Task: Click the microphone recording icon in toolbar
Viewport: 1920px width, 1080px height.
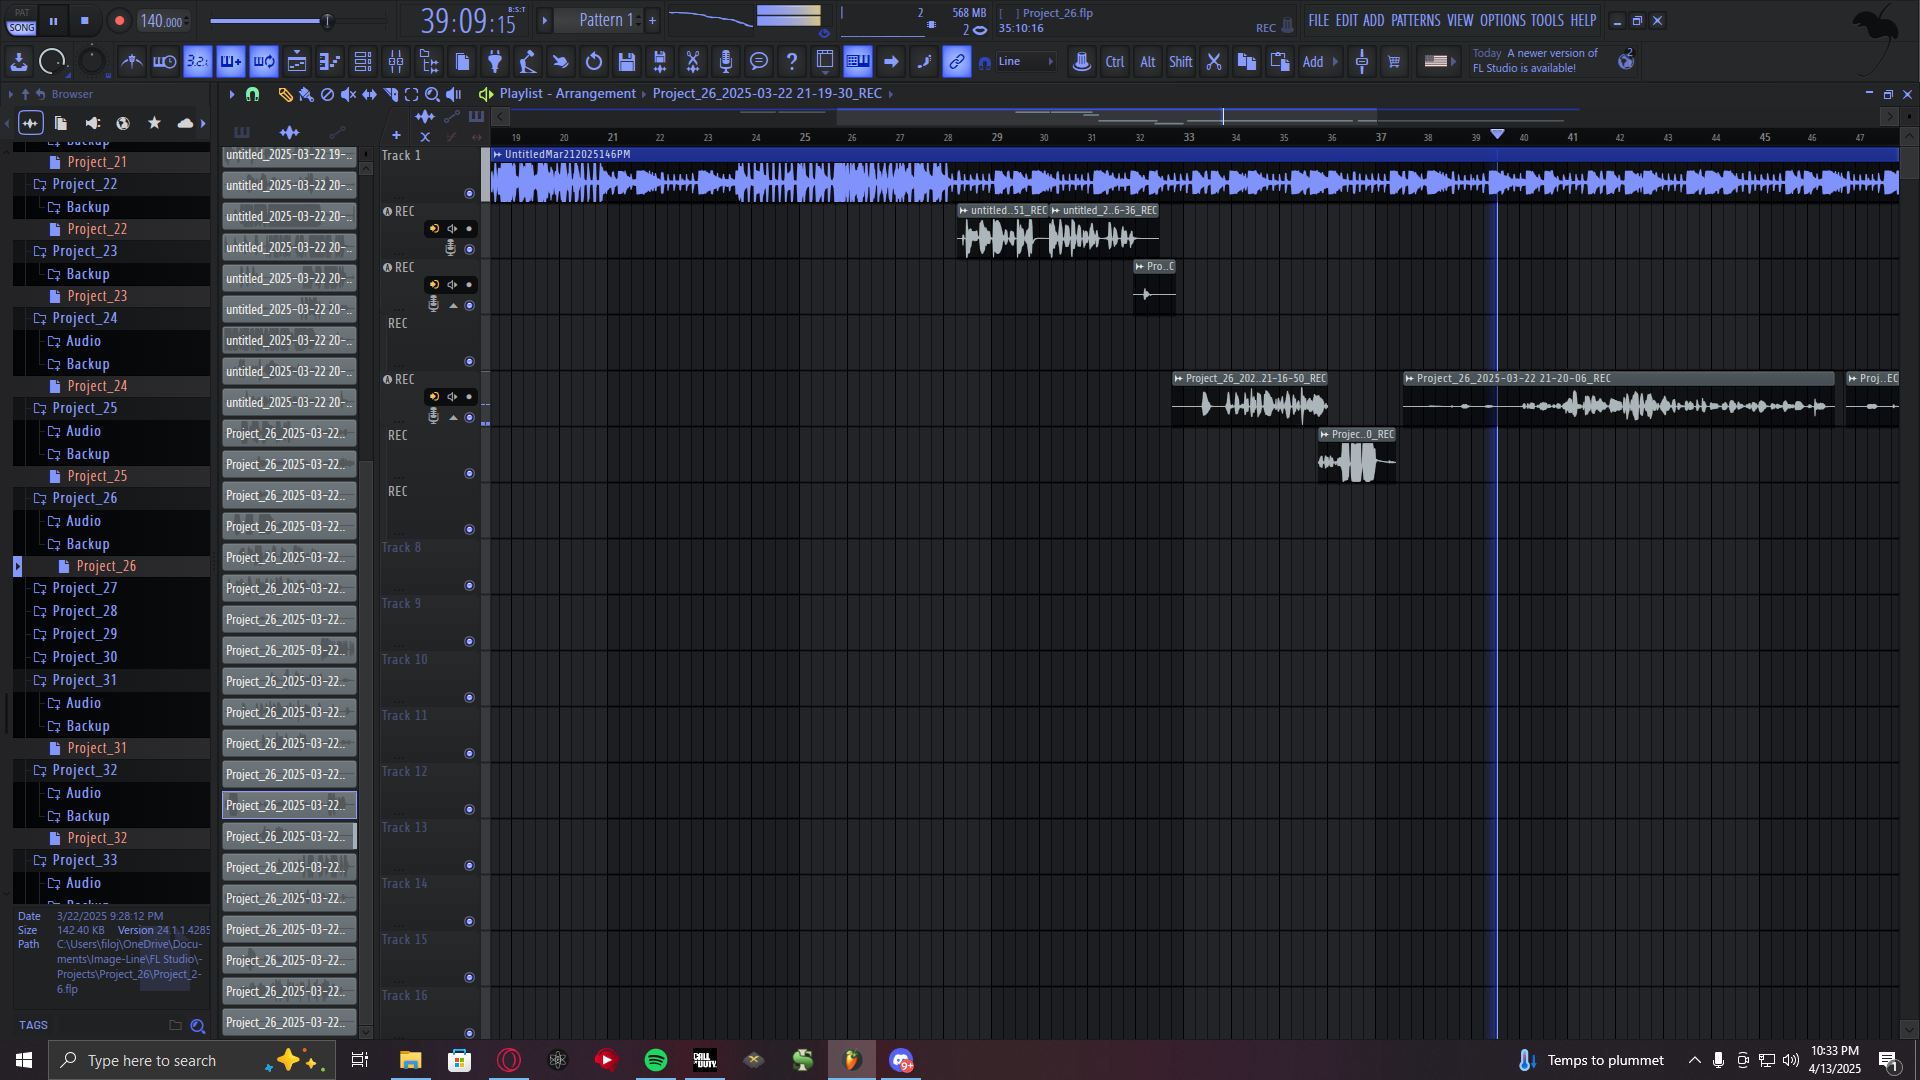Action: pyautogui.click(x=726, y=62)
